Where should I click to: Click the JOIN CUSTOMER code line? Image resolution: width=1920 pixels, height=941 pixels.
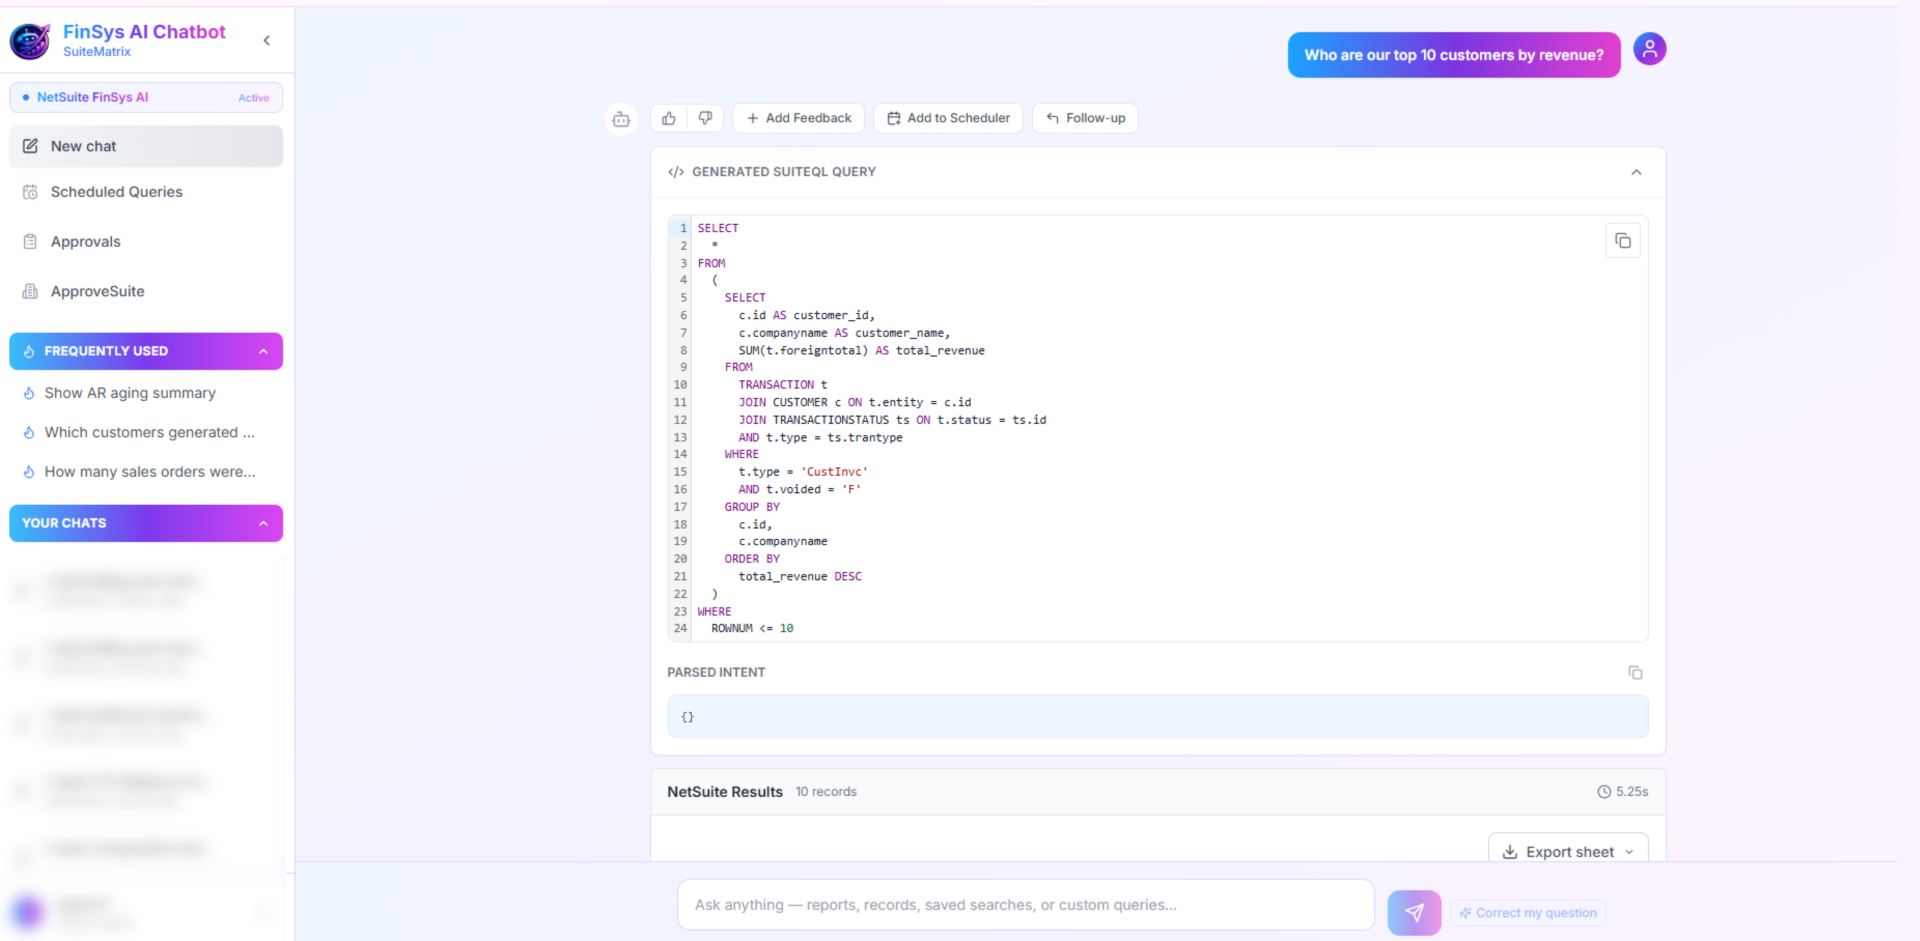[854, 403]
